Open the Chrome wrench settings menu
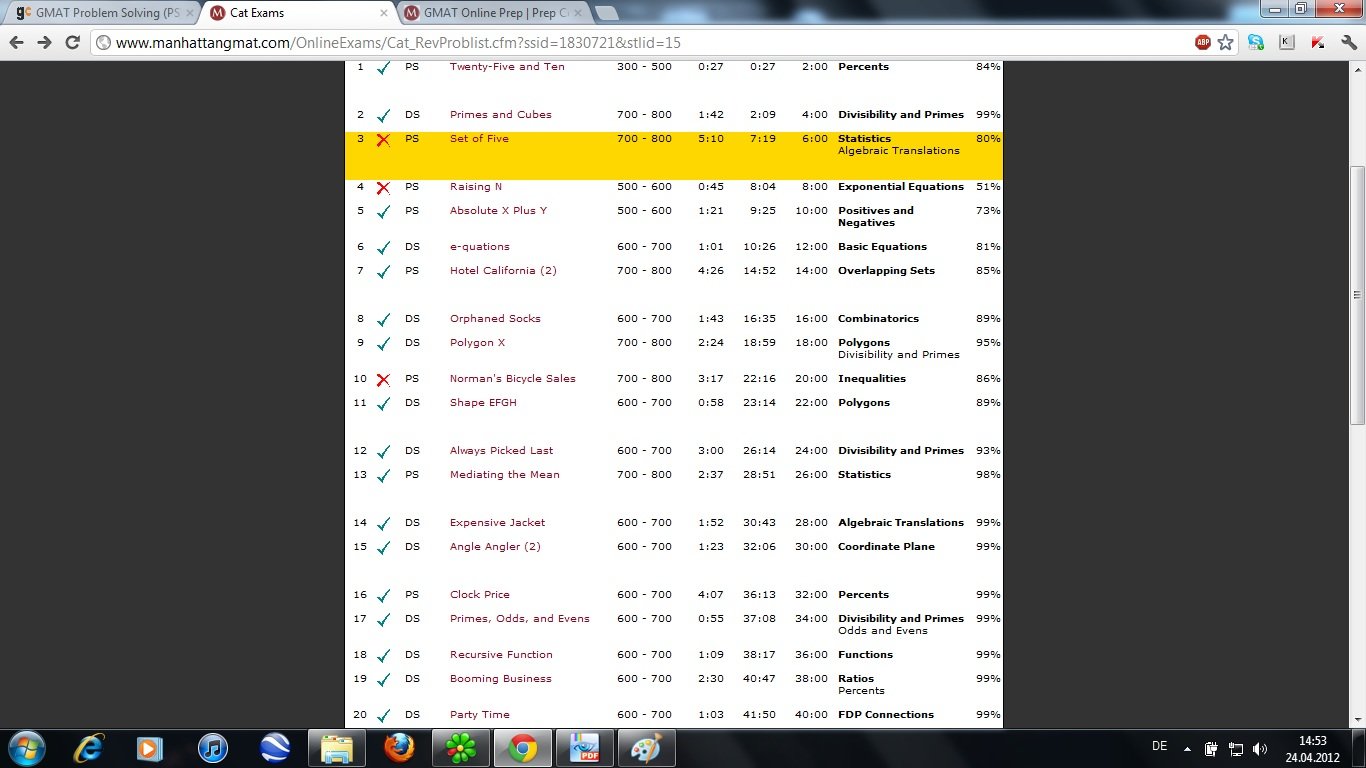Image resolution: width=1366 pixels, height=768 pixels. [x=1347, y=42]
